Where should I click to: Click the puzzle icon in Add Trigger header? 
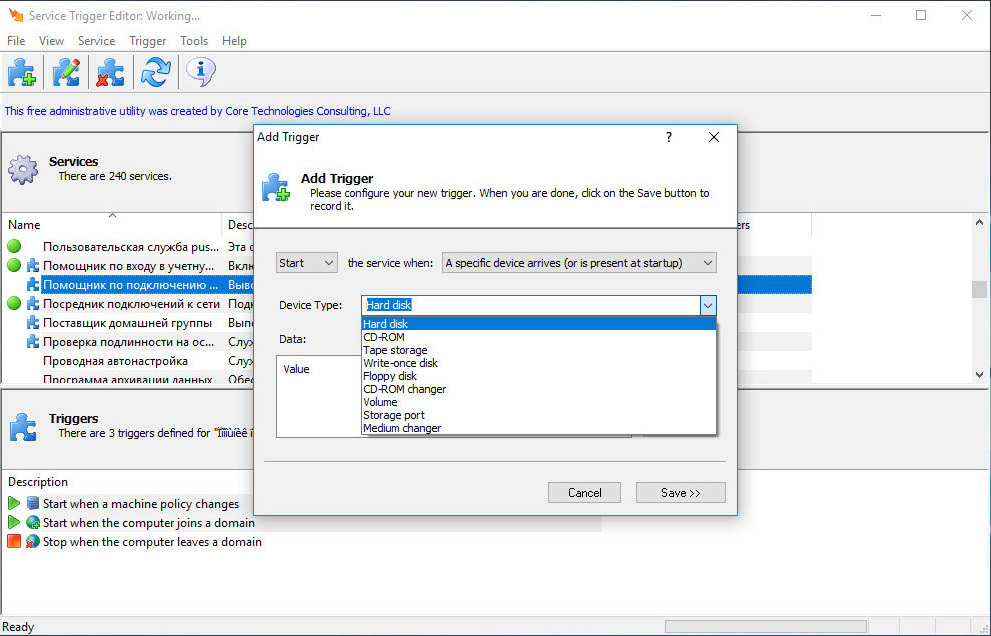pyautogui.click(x=276, y=187)
